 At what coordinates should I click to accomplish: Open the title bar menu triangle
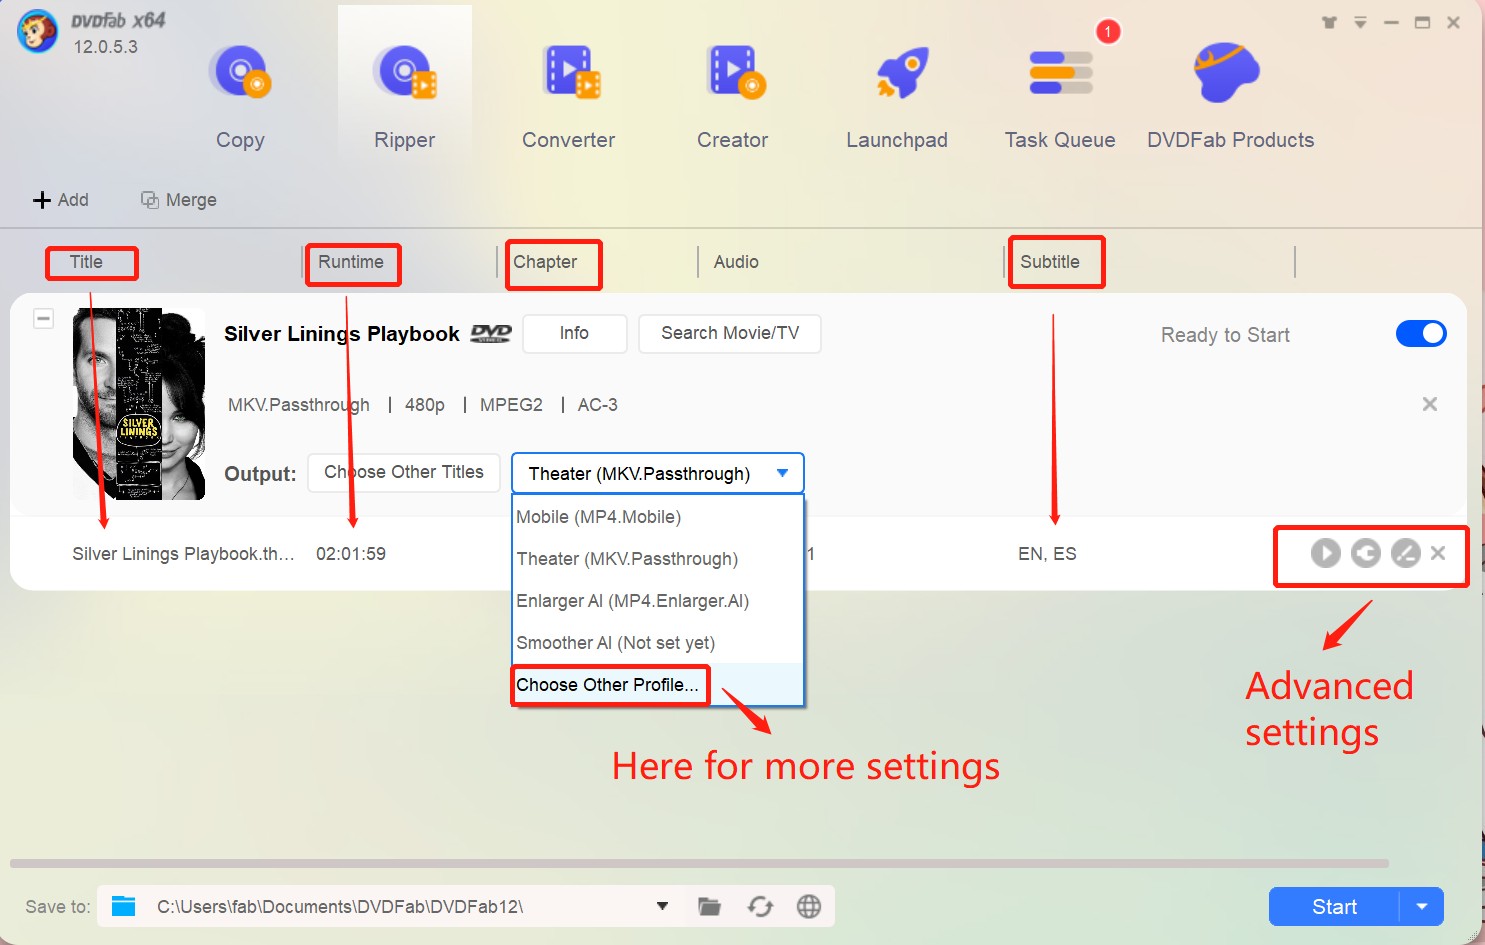(1361, 22)
